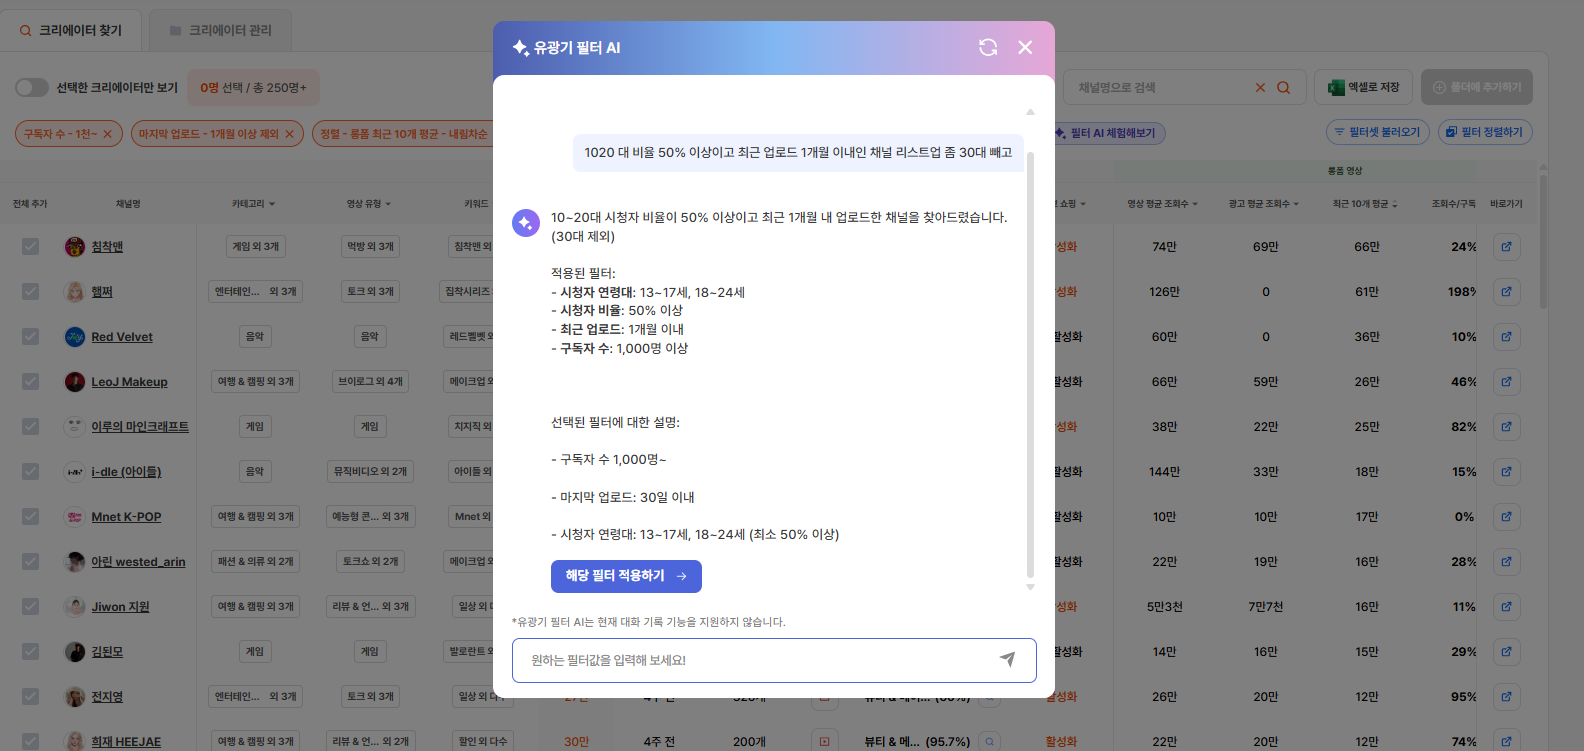Open the external link icon for Red Velvet
The height and width of the screenshot is (751, 1584).
tap(1506, 337)
